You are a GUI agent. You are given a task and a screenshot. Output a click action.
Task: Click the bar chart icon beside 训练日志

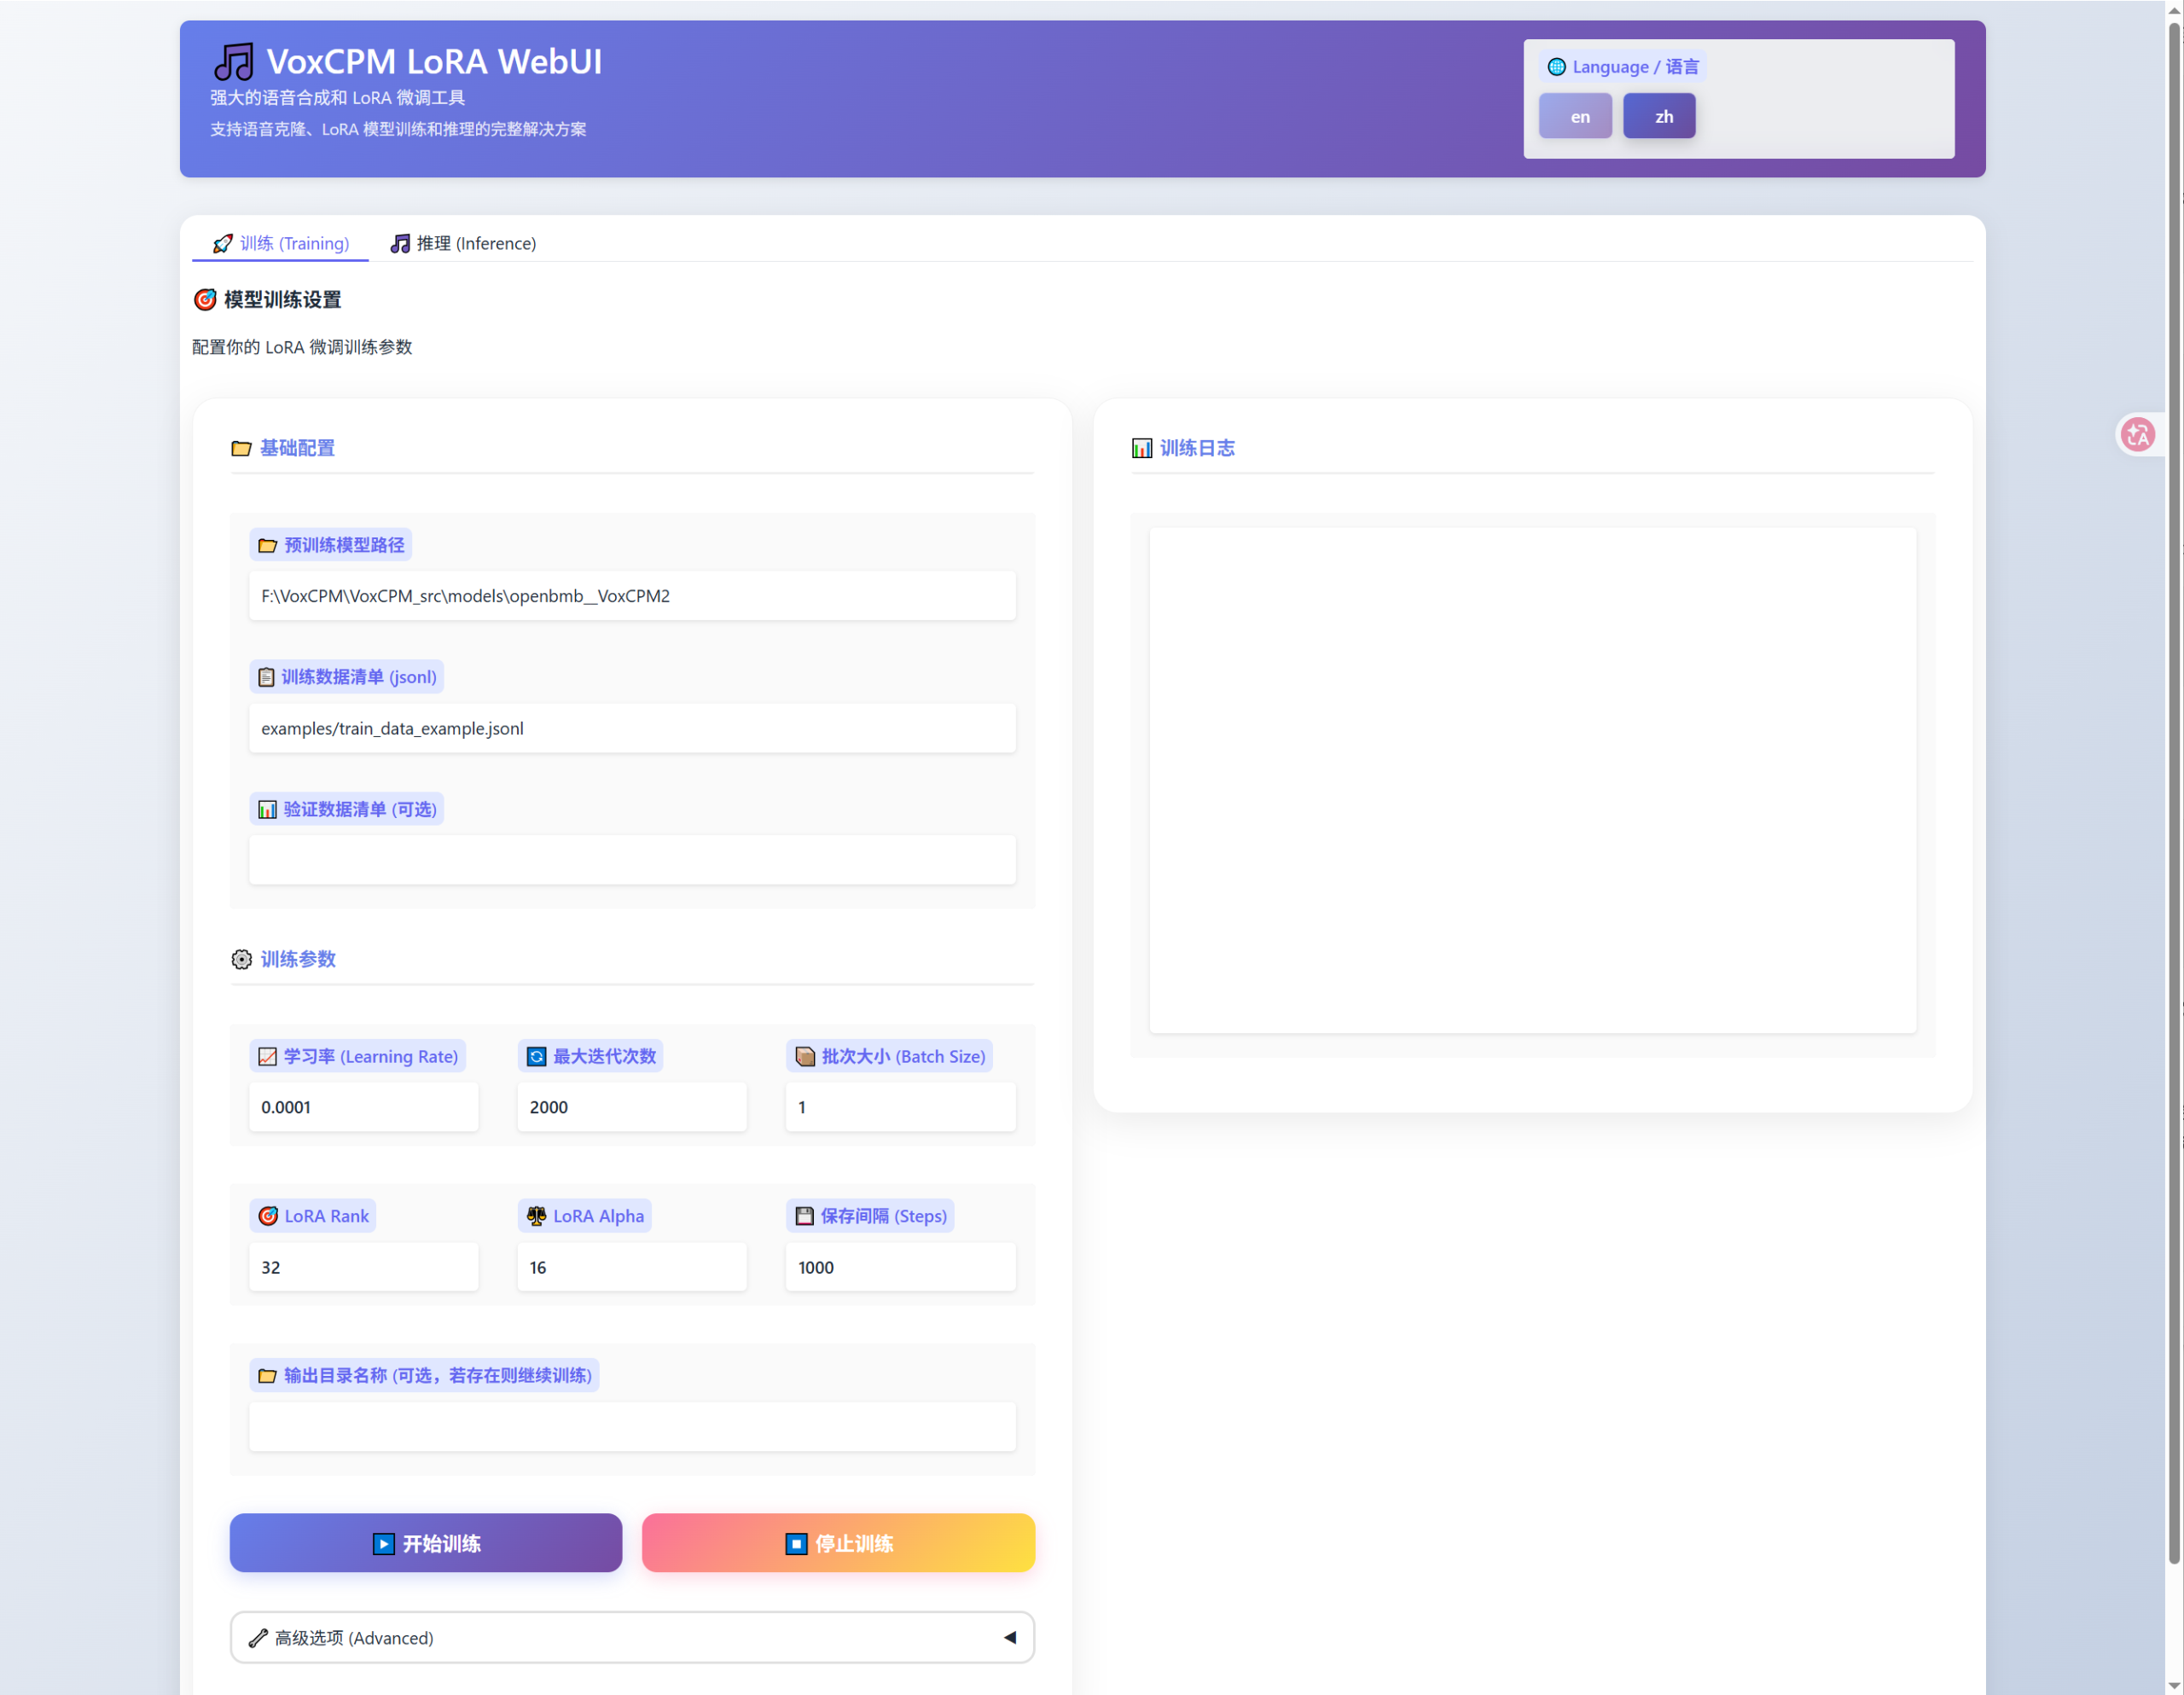[x=1141, y=448]
